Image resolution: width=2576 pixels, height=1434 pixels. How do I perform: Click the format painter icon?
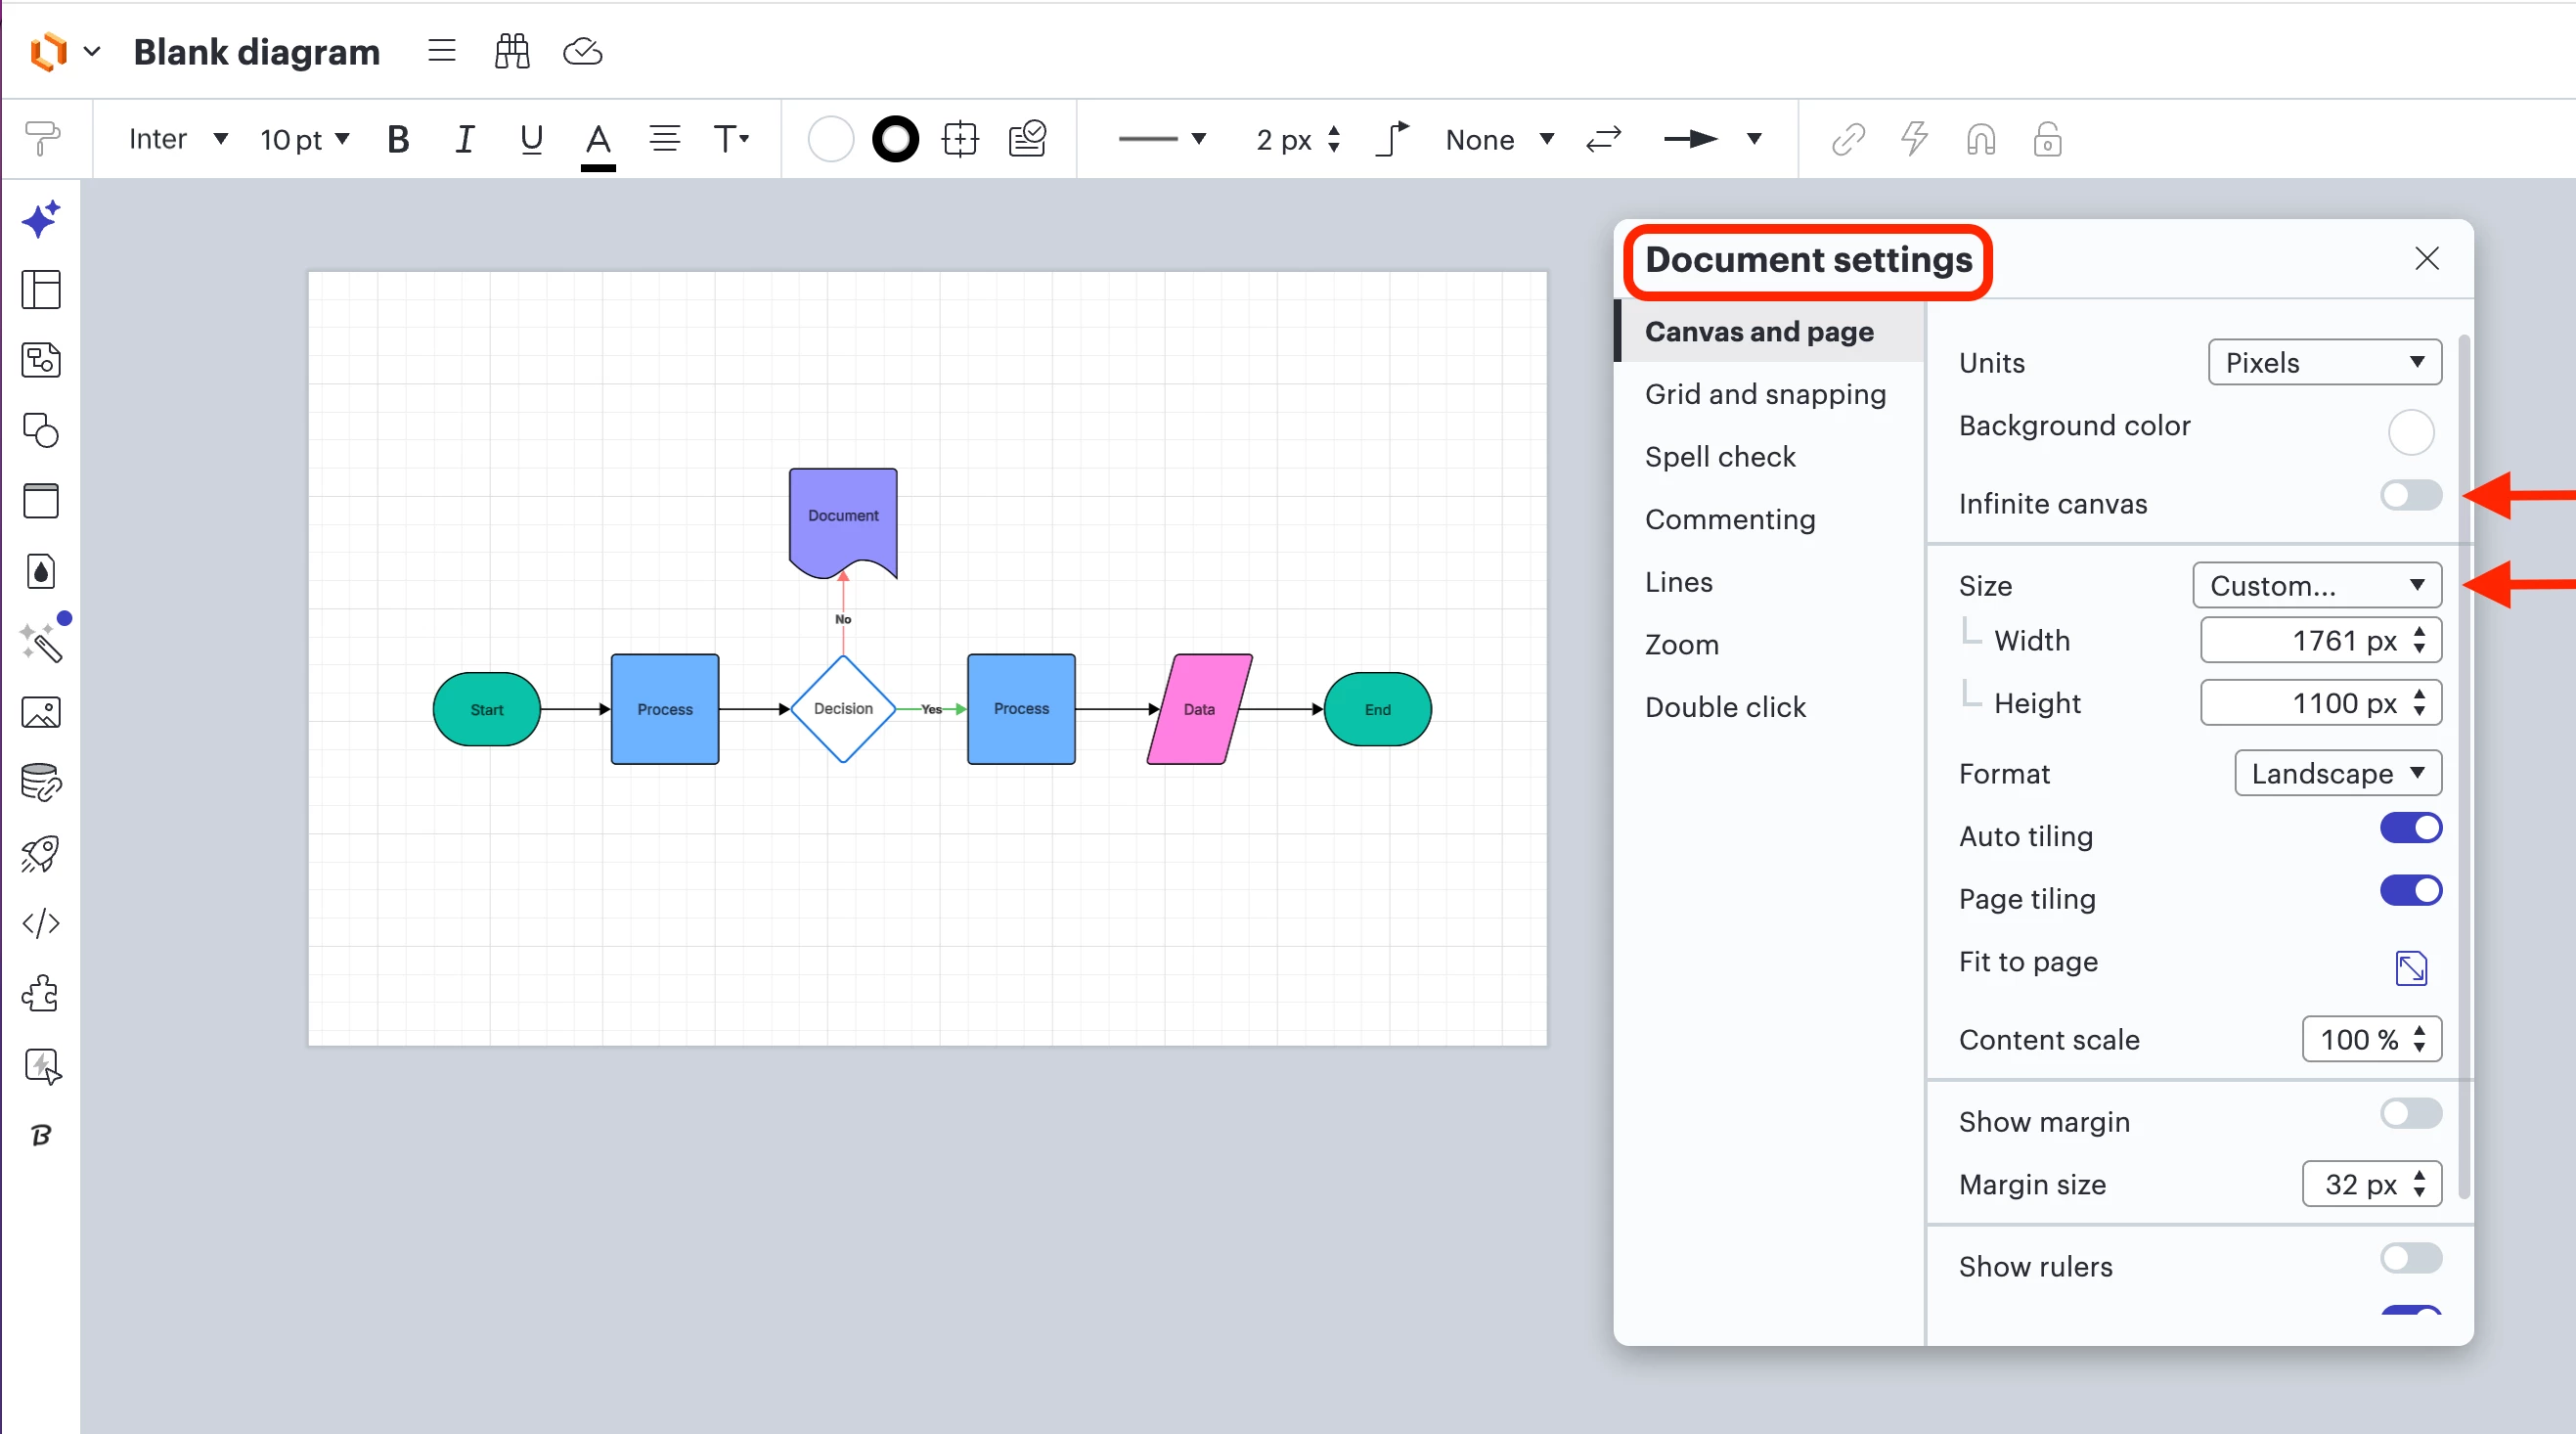click(x=42, y=138)
